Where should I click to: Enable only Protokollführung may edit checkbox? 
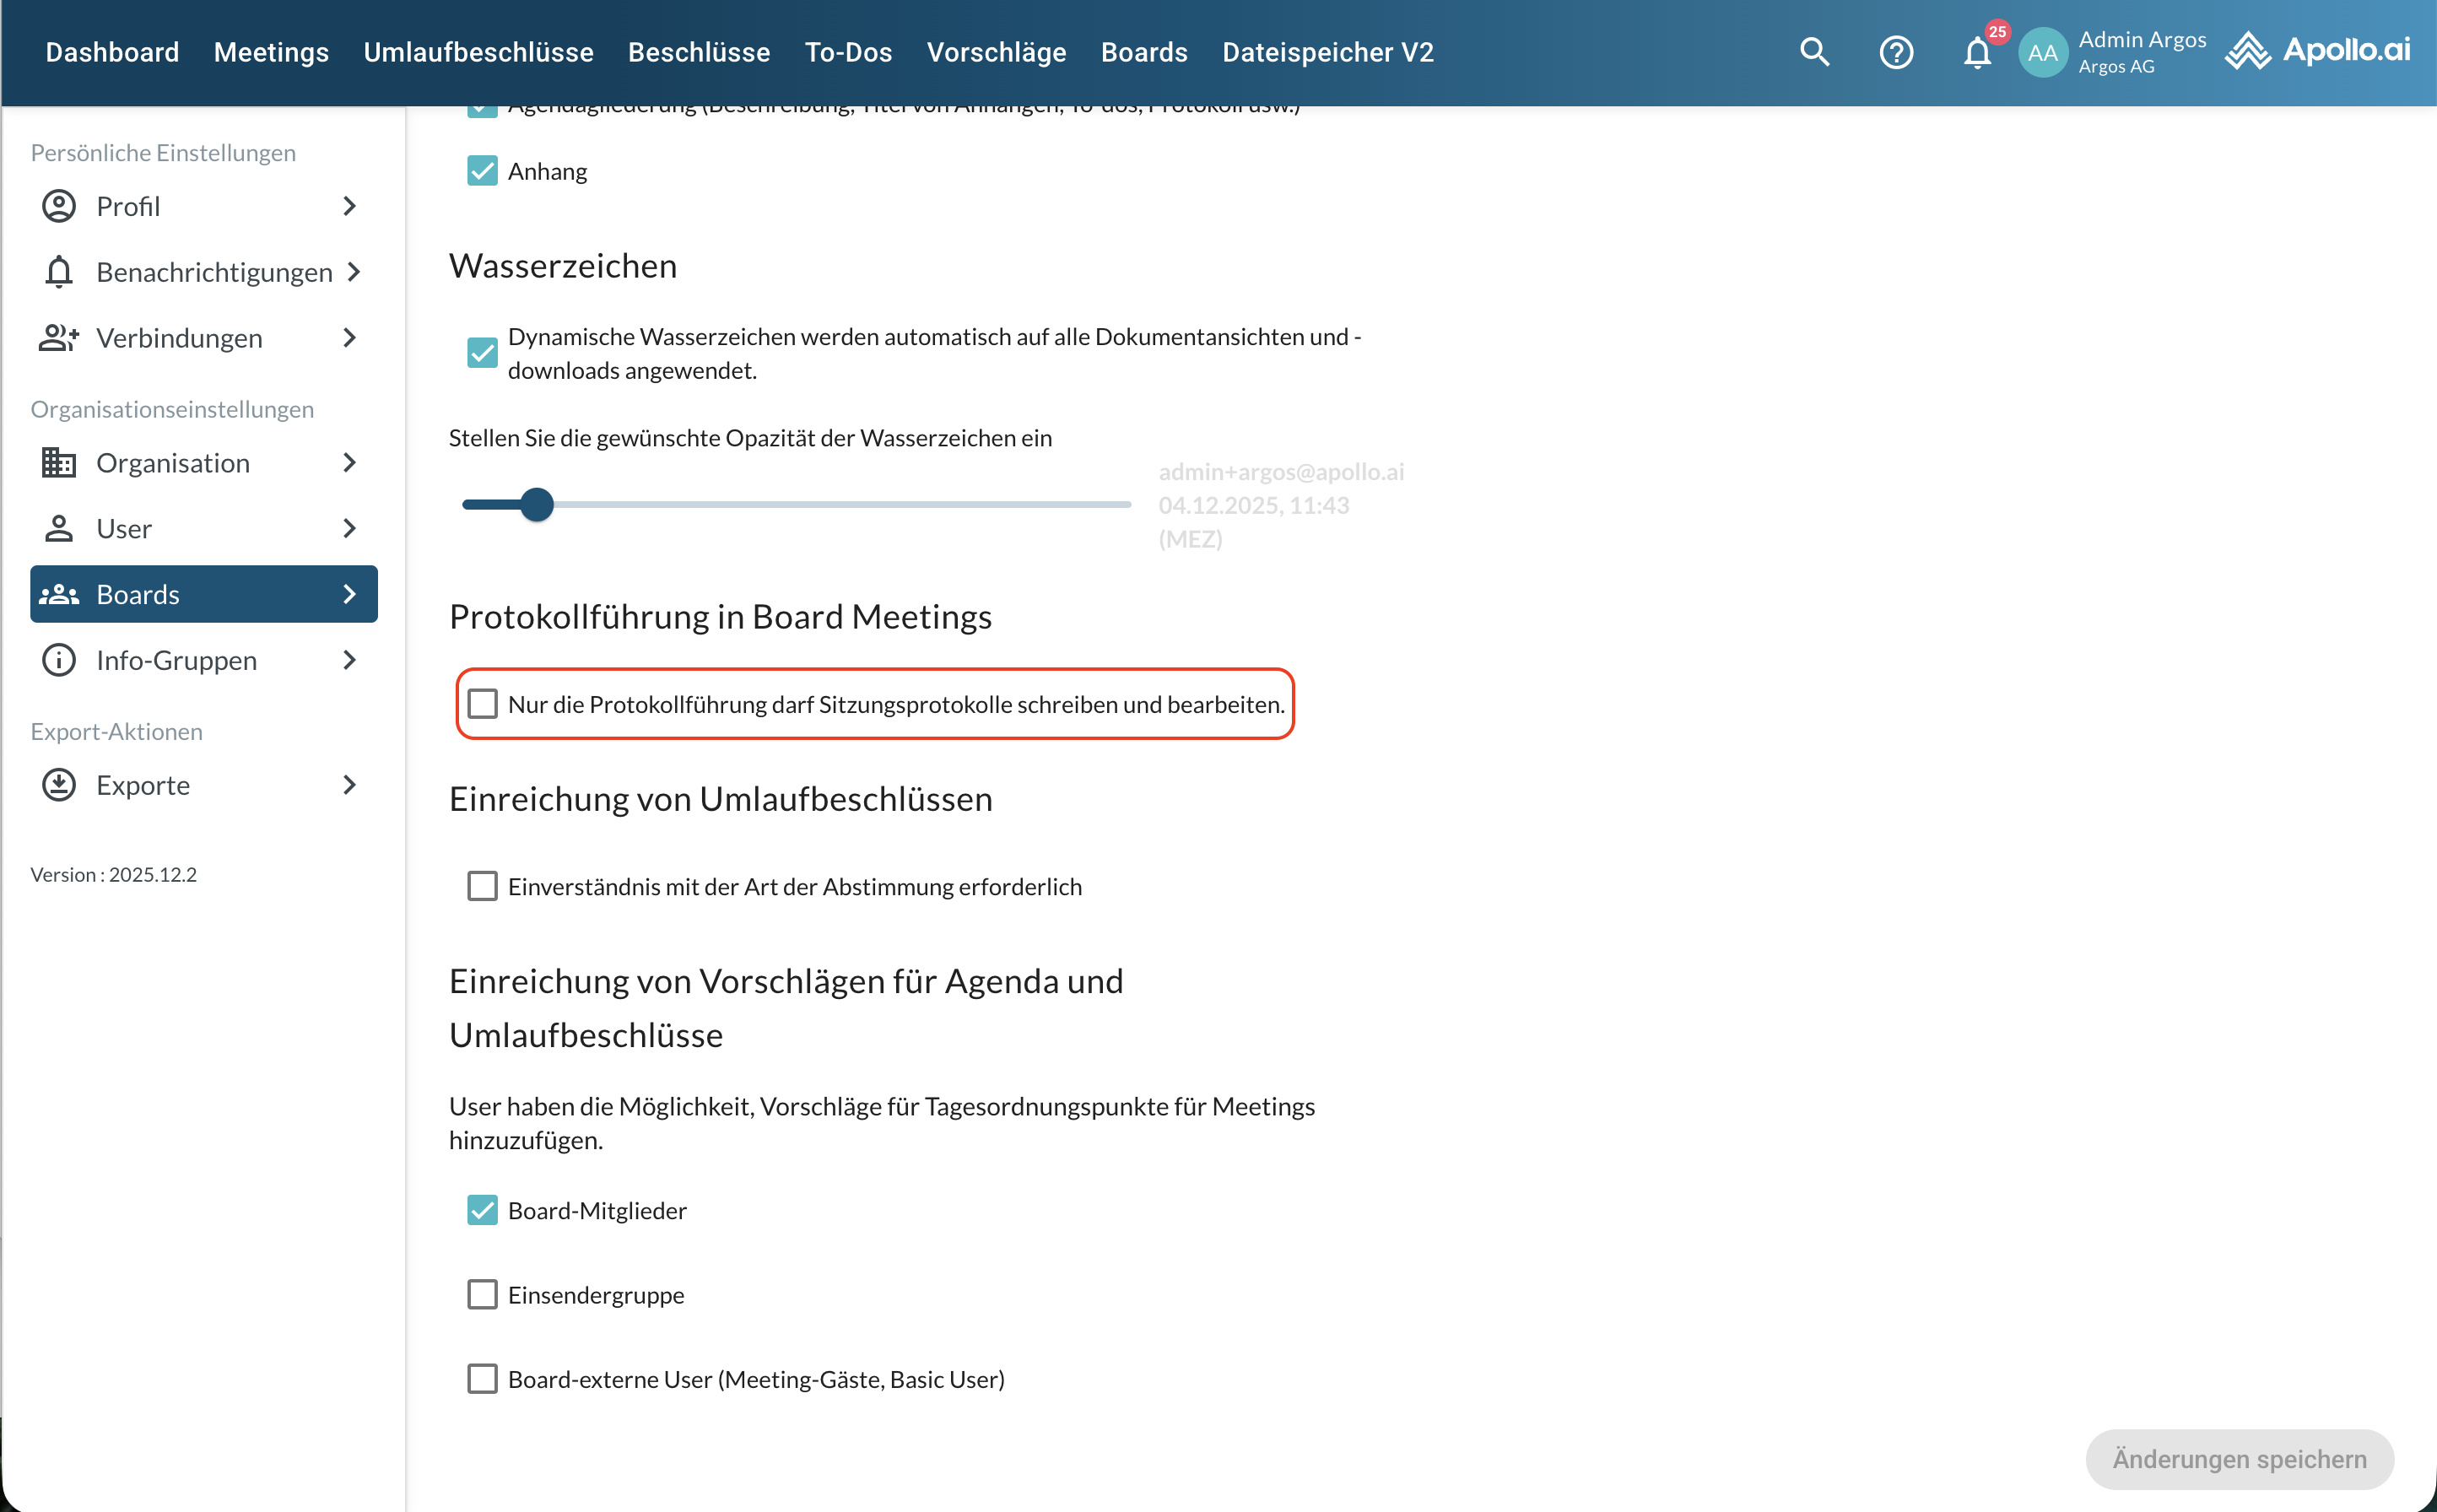click(482, 704)
